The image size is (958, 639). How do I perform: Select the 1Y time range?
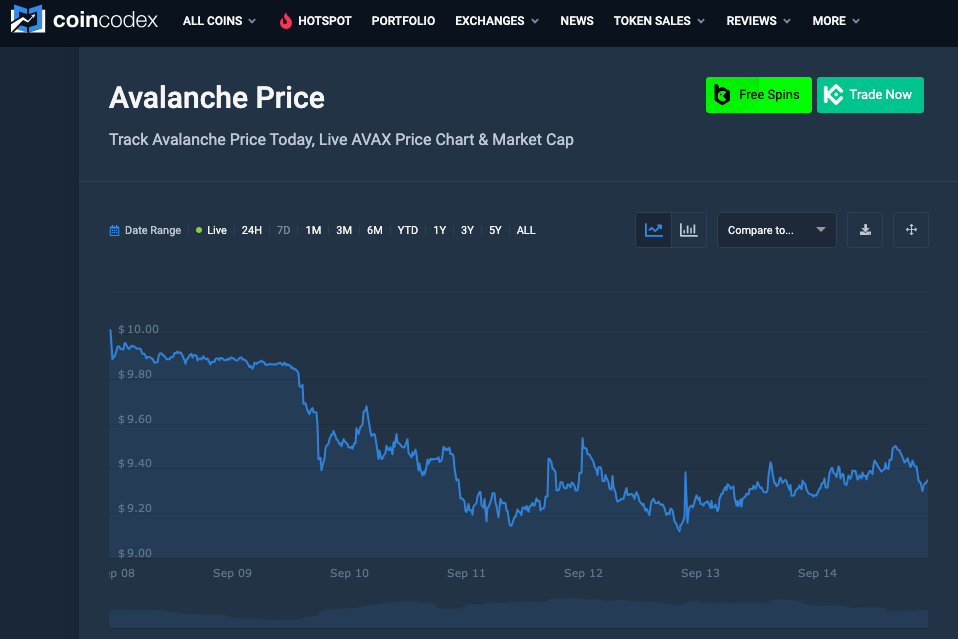pos(440,230)
